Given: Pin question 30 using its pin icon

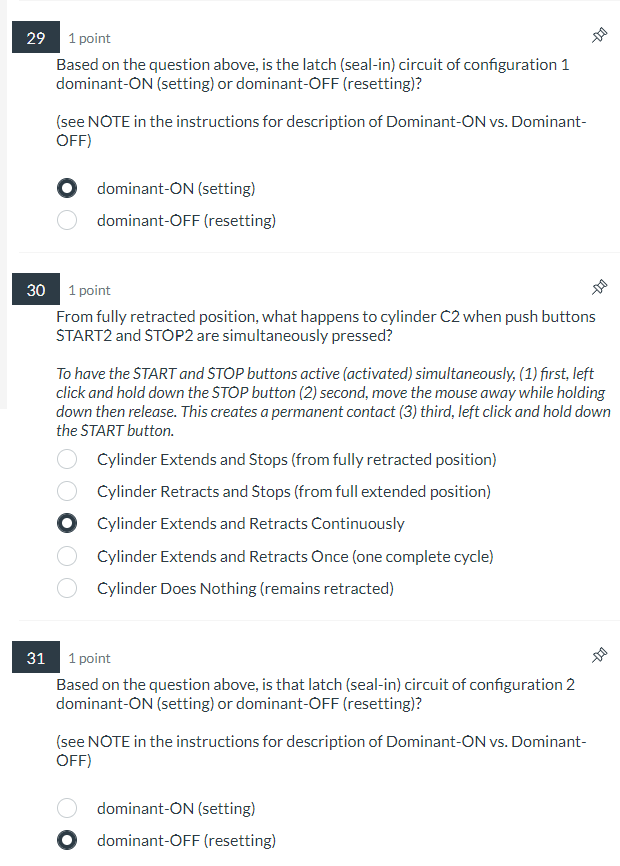Looking at the screenshot, I should pyautogui.click(x=599, y=286).
